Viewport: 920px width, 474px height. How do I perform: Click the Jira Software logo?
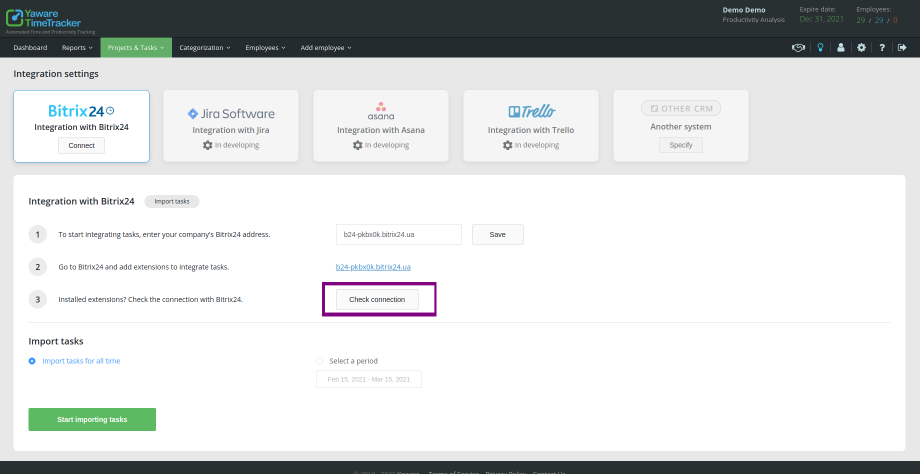pos(231,114)
